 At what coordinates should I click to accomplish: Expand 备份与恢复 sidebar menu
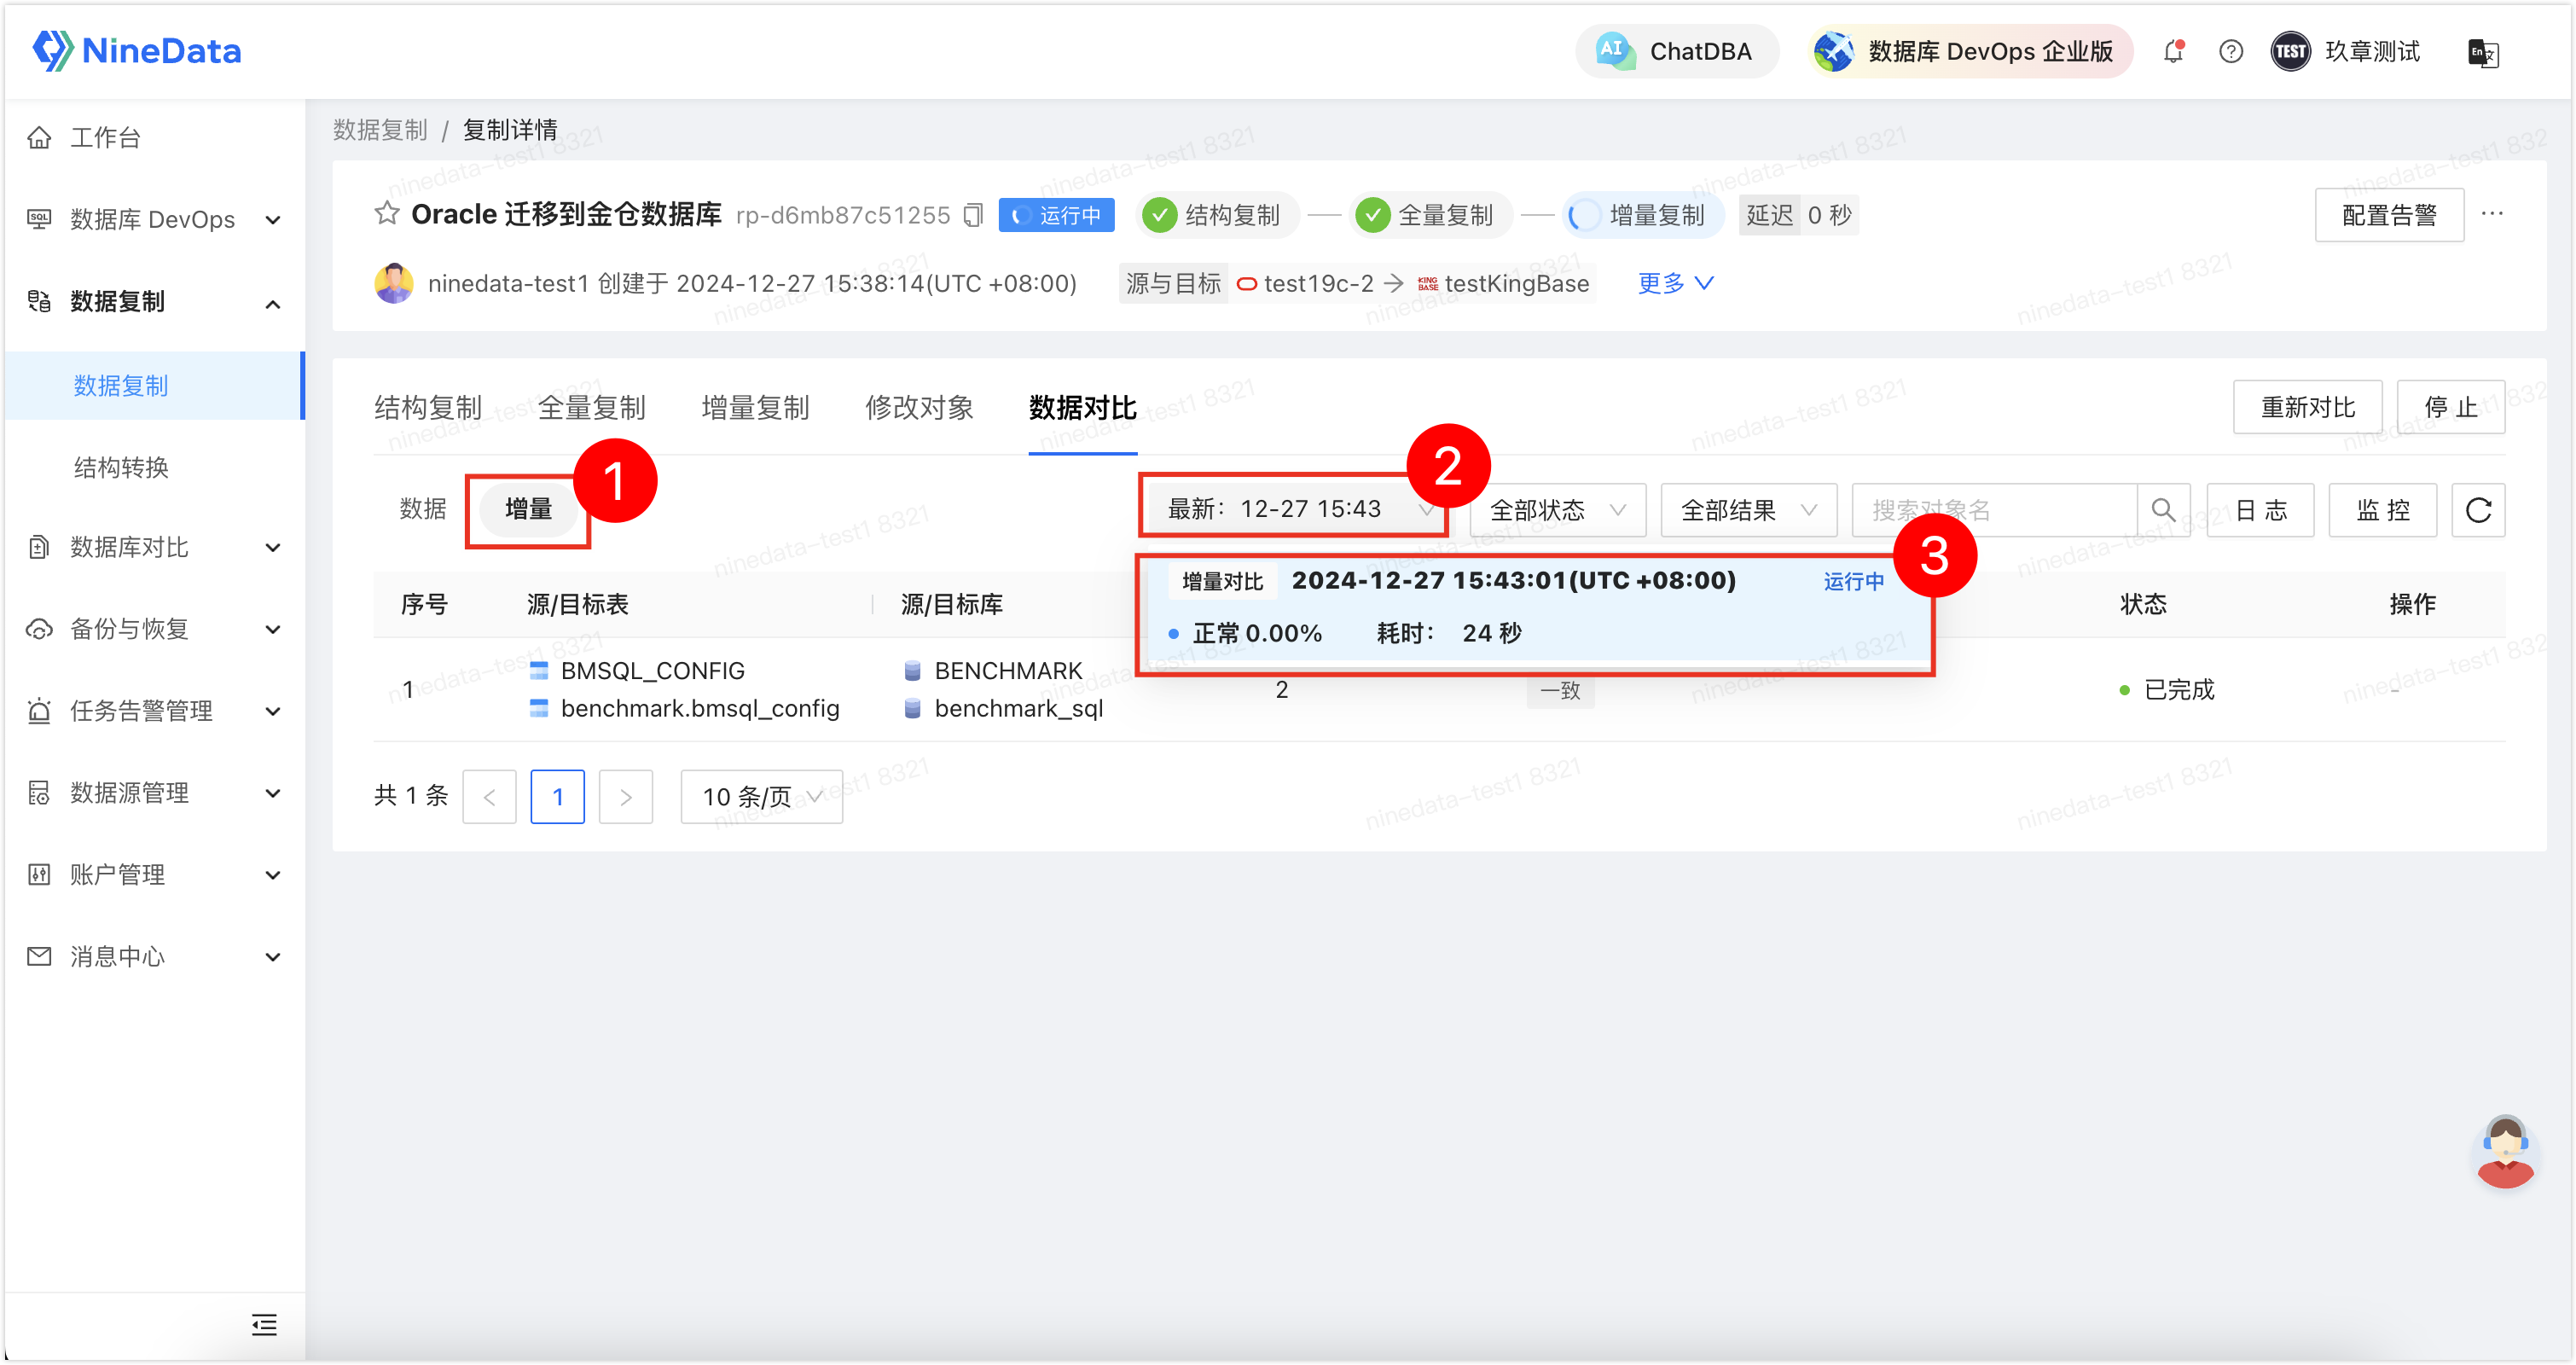(154, 629)
